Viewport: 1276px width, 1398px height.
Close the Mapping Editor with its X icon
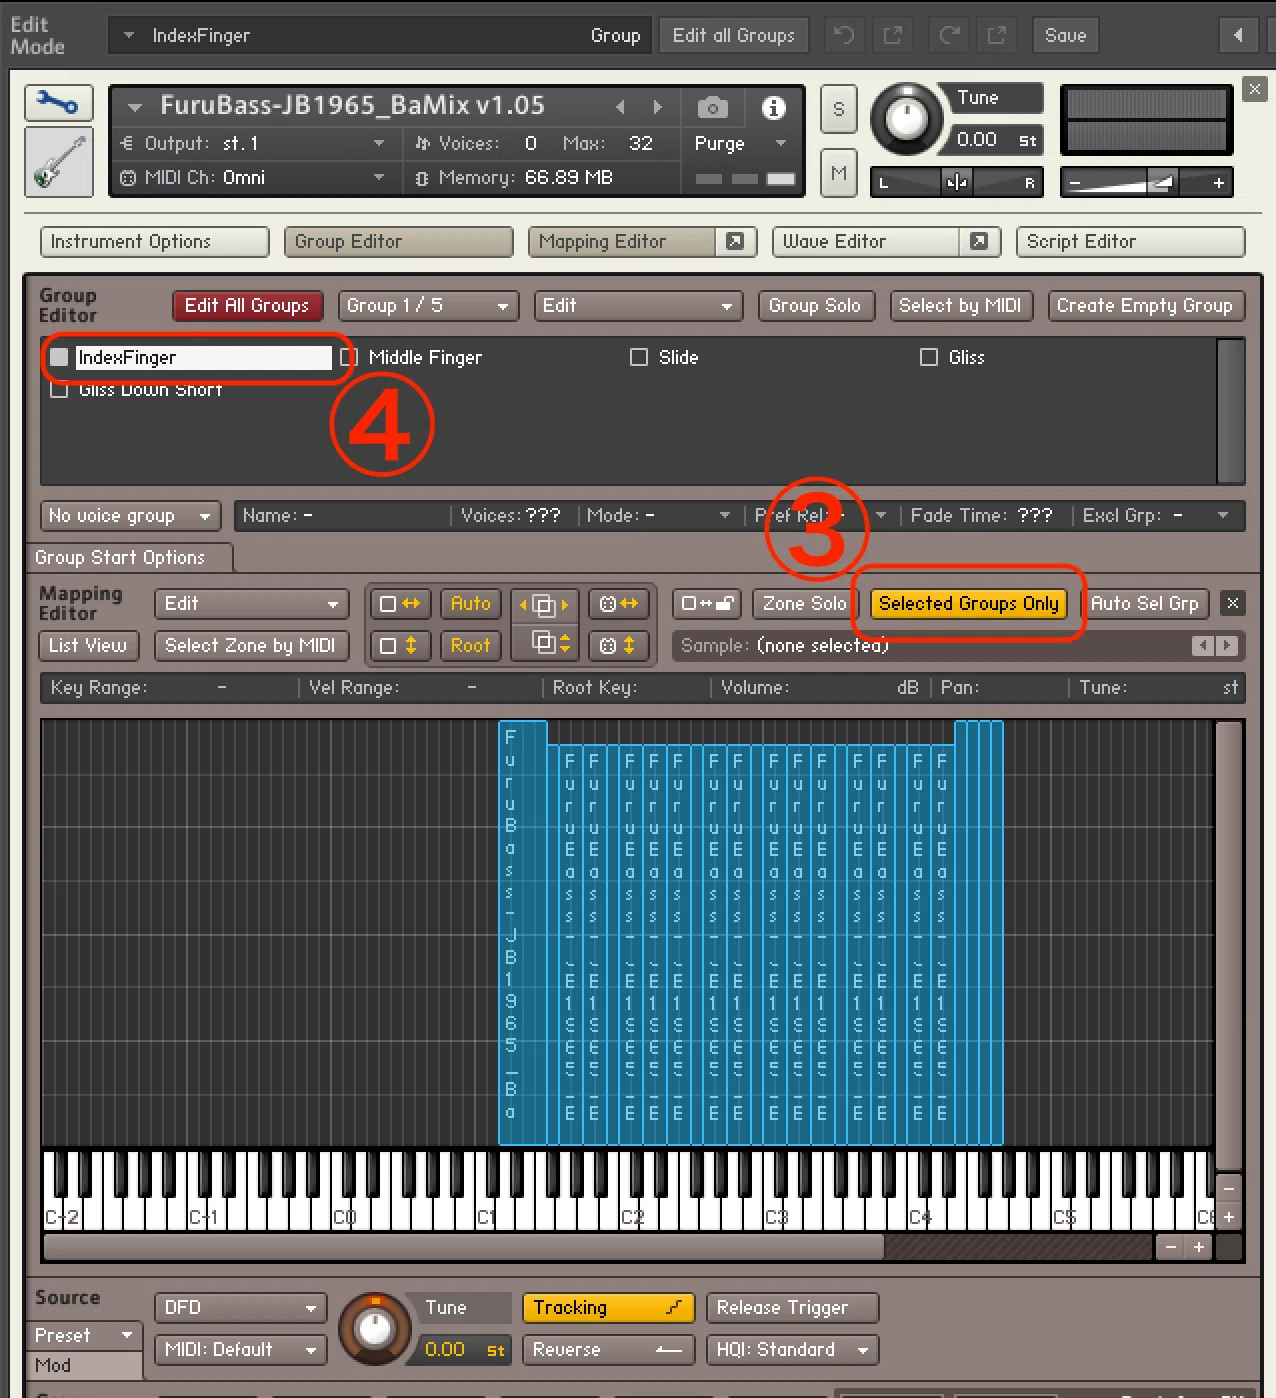[1233, 603]
